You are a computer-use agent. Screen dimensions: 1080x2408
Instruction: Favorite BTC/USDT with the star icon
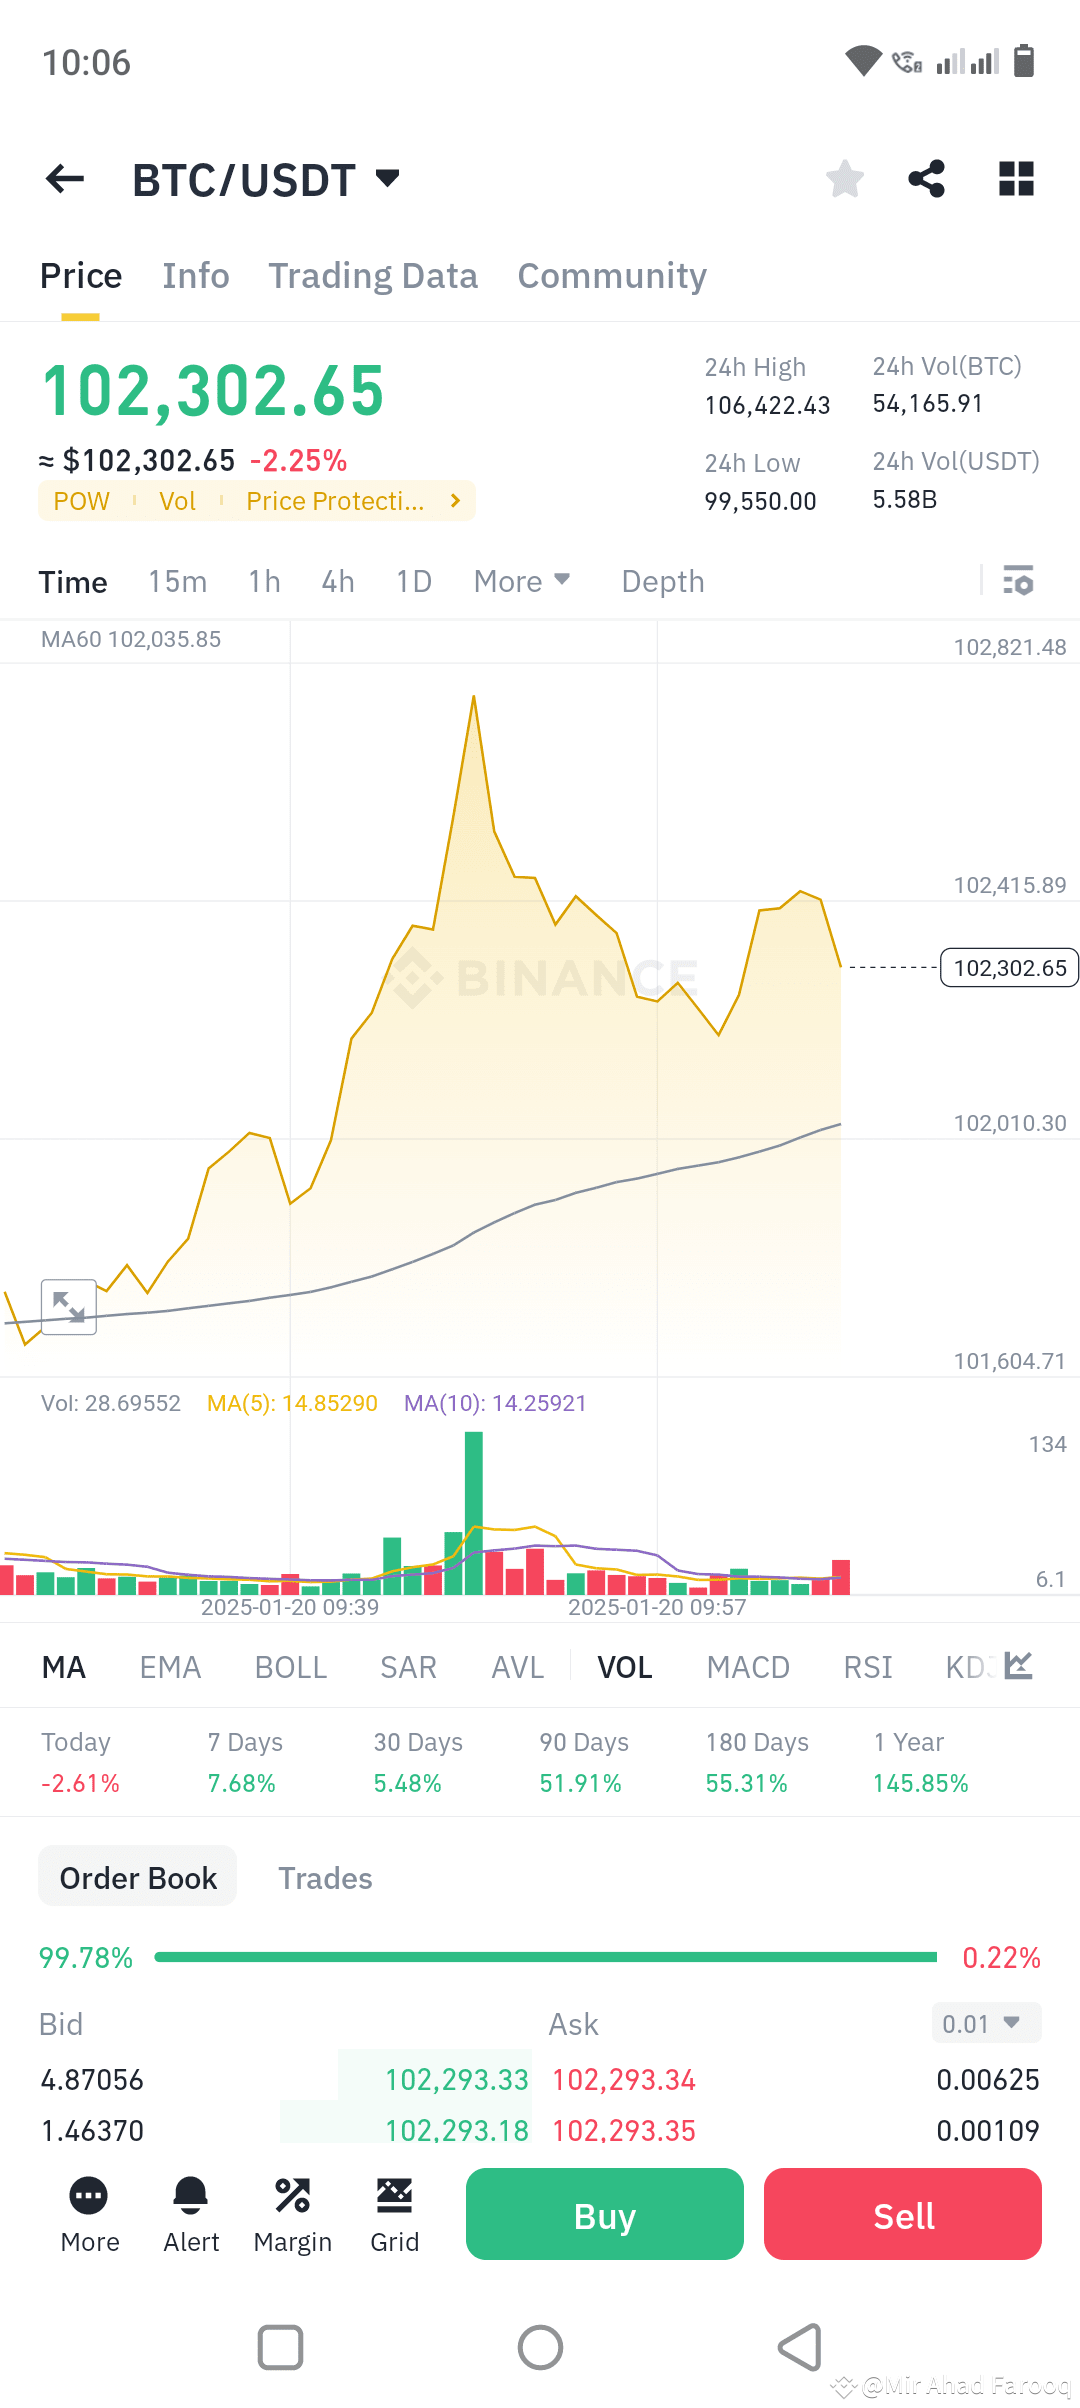[x=845, y=178]
